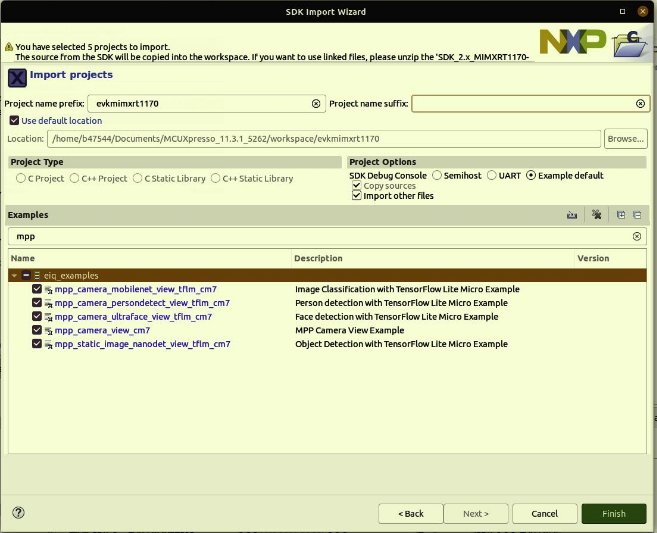Select Example default console option

(x=531, y=175)
